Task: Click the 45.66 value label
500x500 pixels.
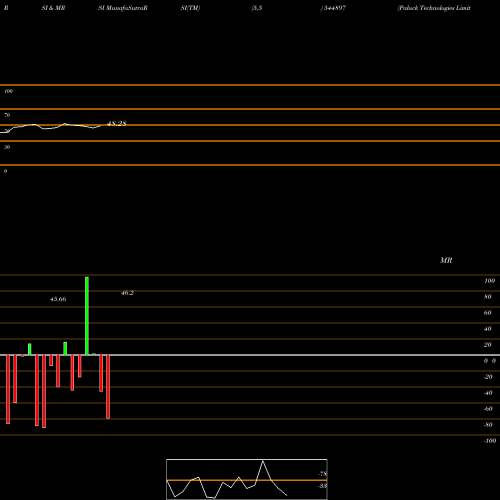Action: (x=58, y=299)
